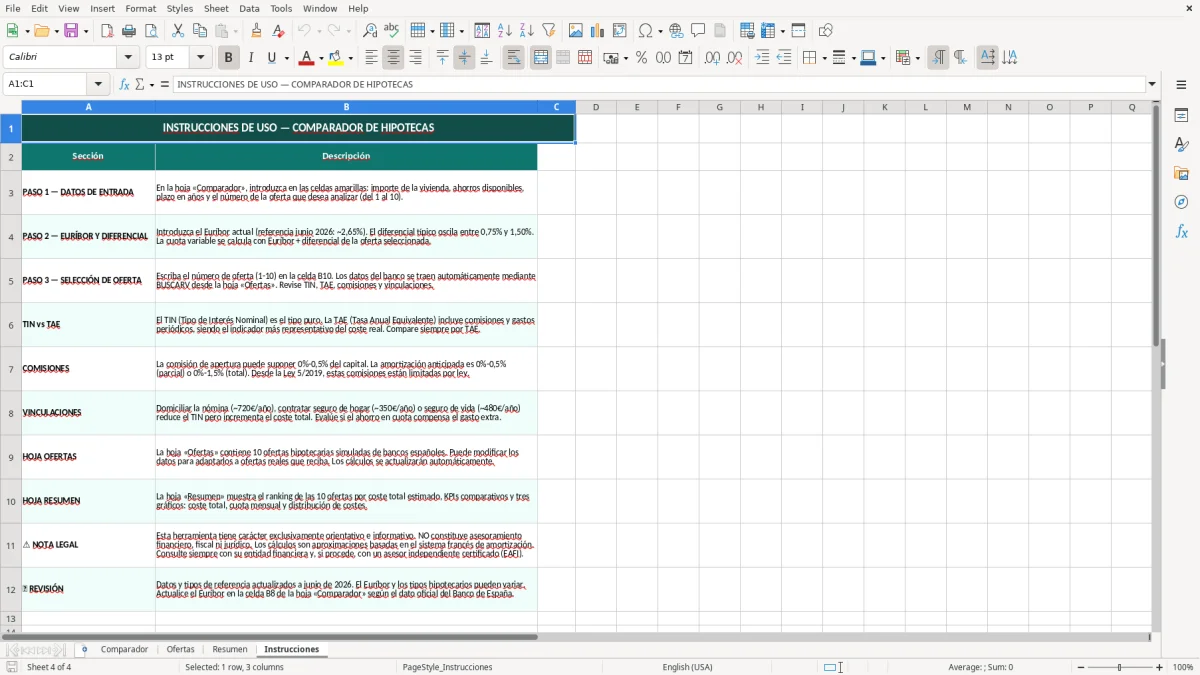Click the AutoFilter funnel icon
The image size is (1200, 675).
click(548, 31)
